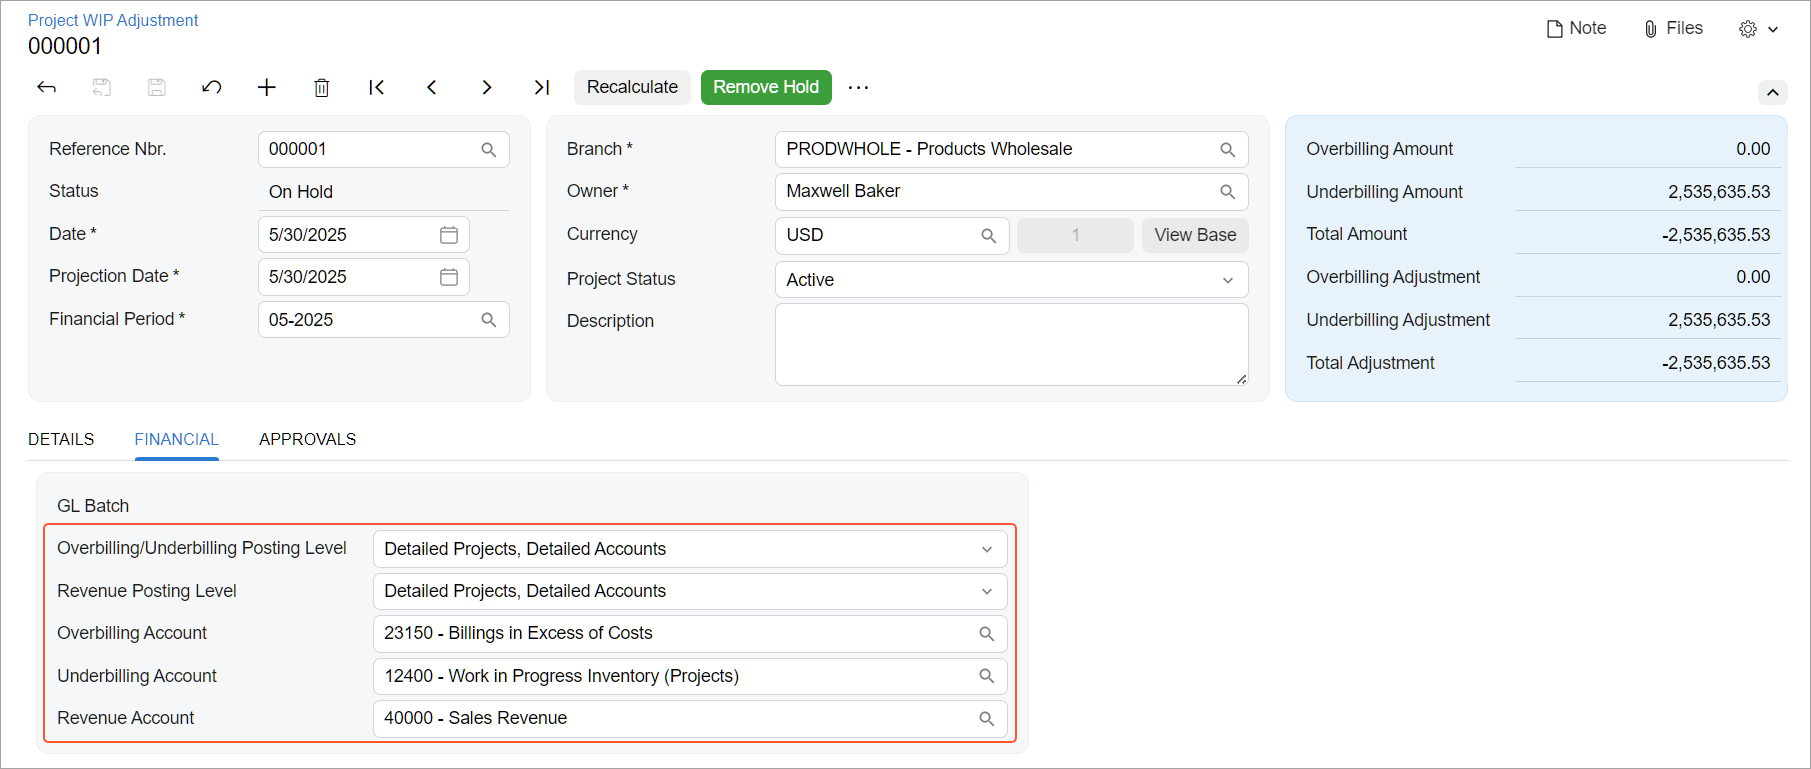
Task: Collapse the summary header panel
Action: (x=1772, y=92)
